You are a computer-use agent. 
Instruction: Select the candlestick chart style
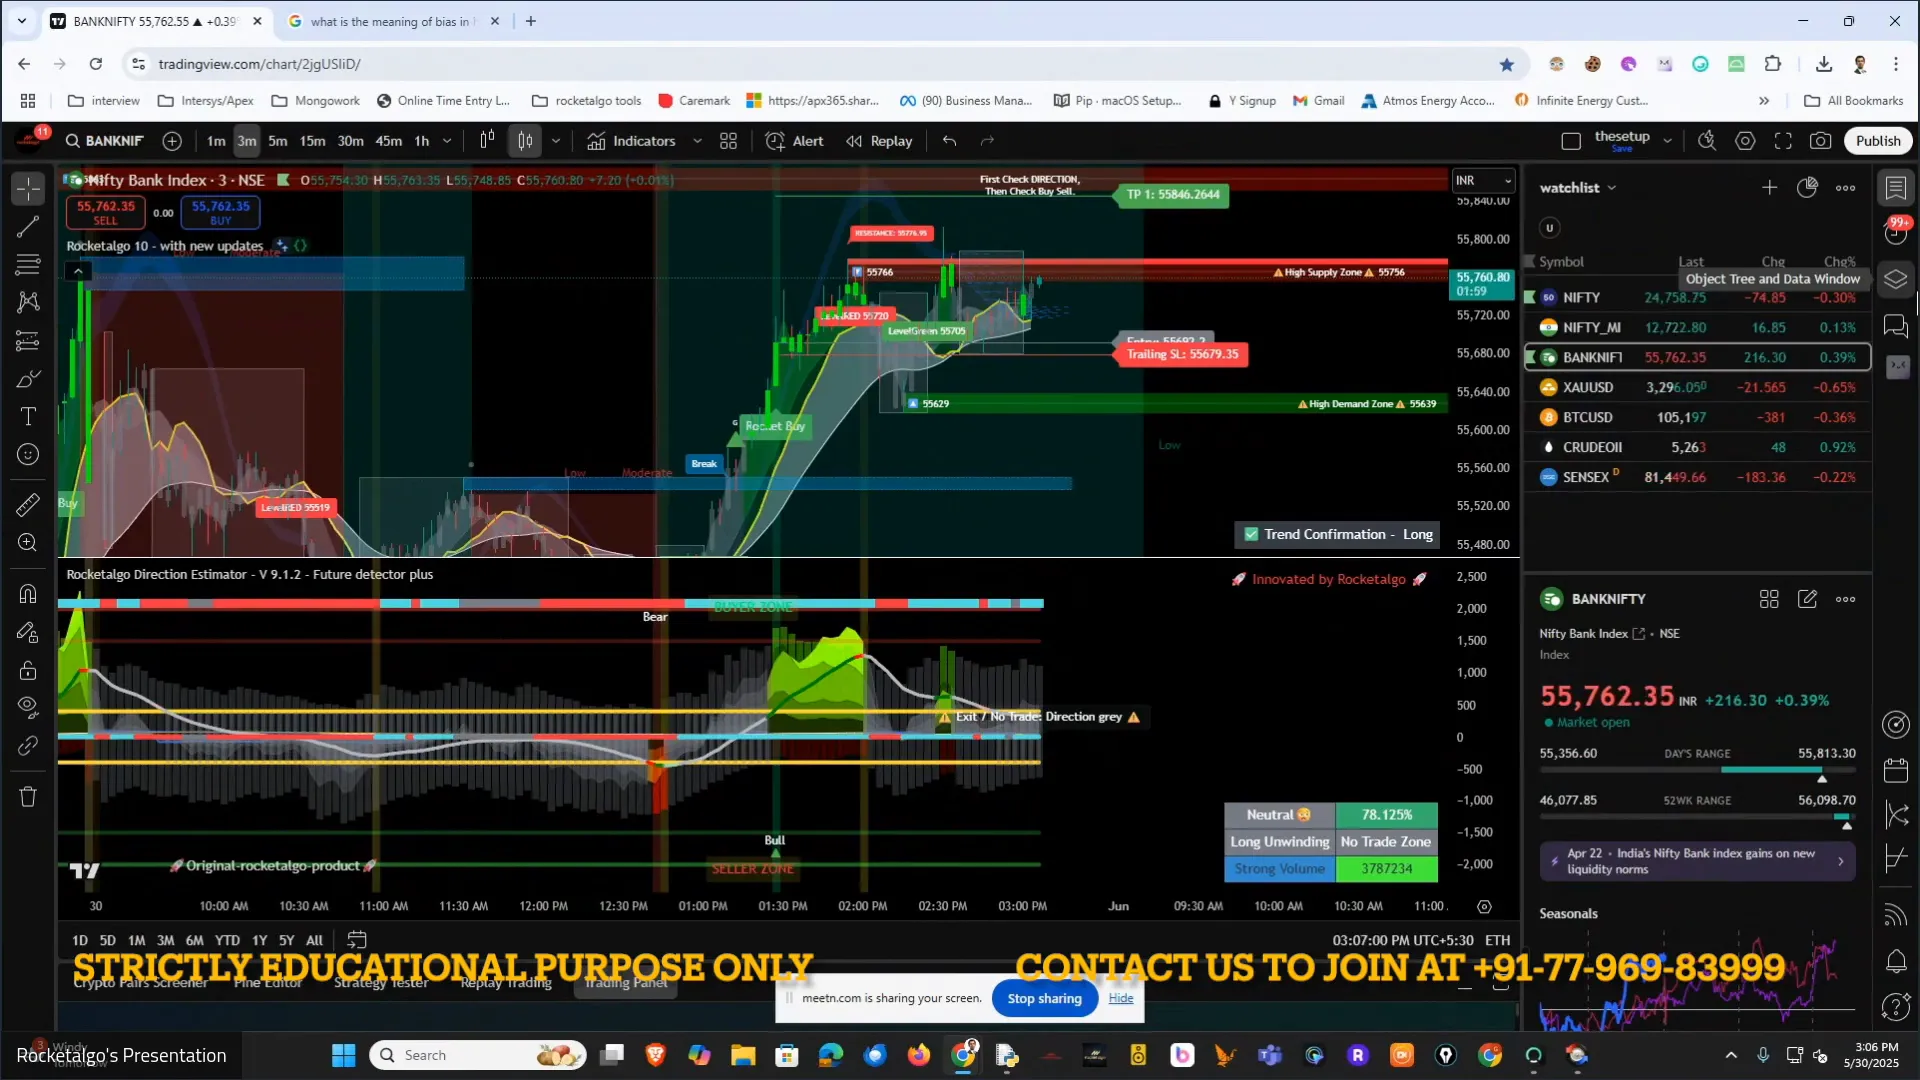525,141
